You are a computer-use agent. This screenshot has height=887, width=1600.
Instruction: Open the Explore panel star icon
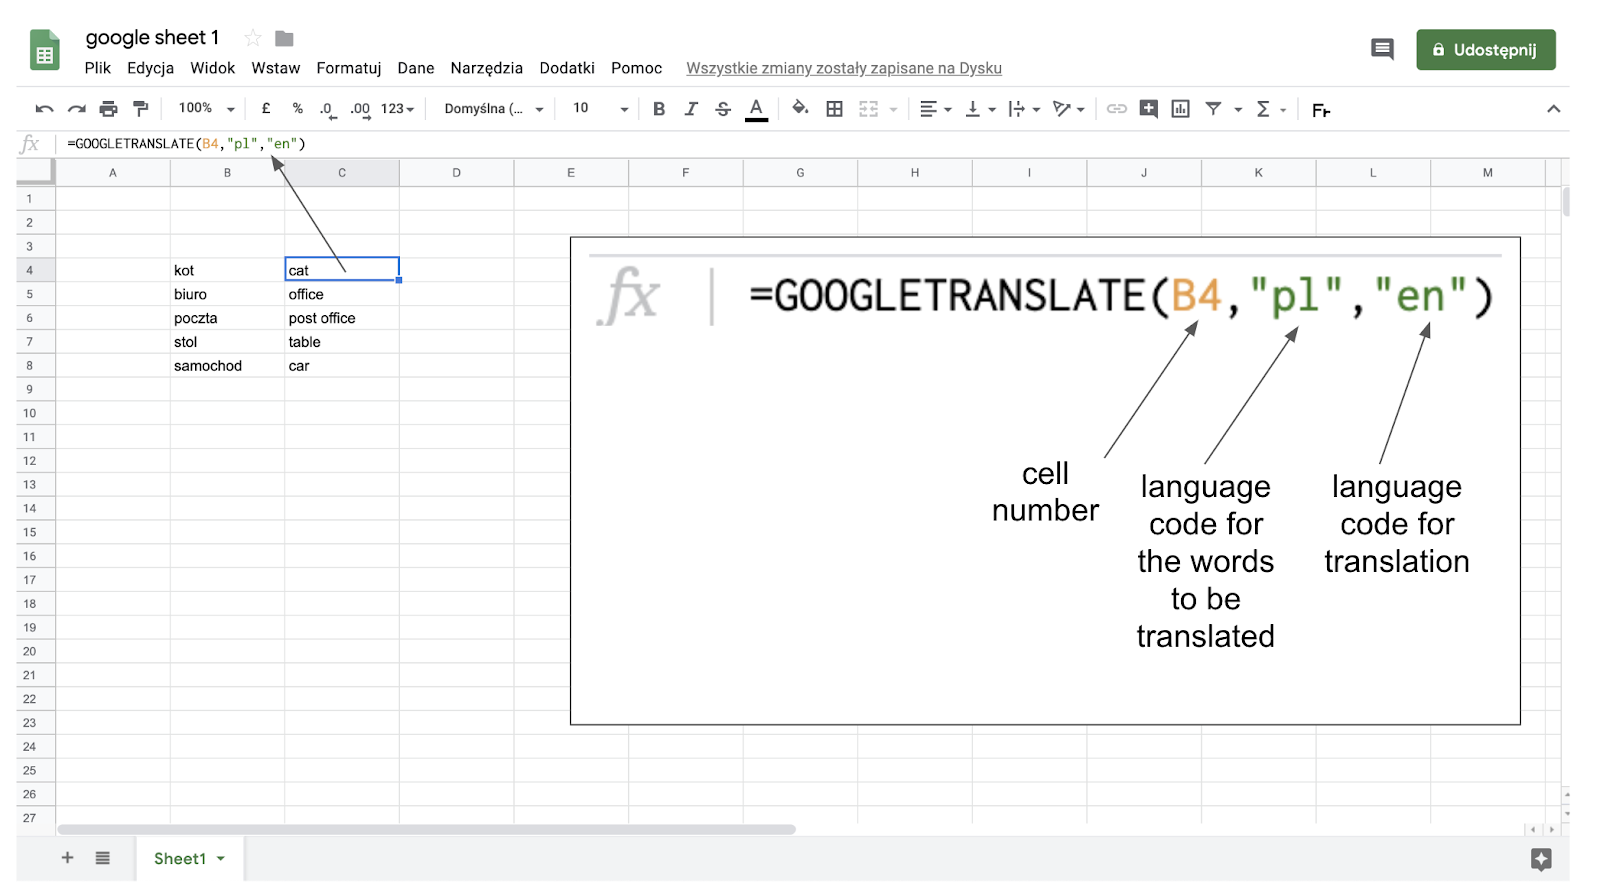pyautogui.click(x=1540, y=859)
